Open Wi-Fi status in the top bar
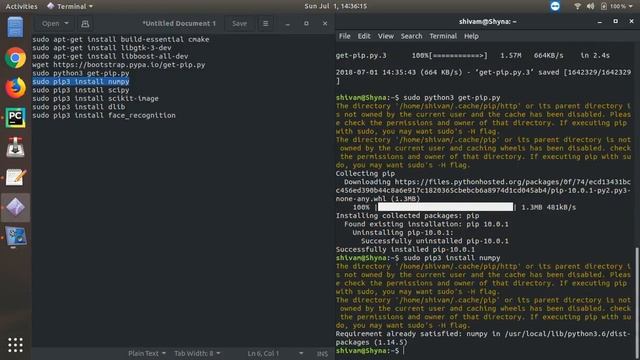The width and height of the screenshot is (640, 360). tap(577, 6)
